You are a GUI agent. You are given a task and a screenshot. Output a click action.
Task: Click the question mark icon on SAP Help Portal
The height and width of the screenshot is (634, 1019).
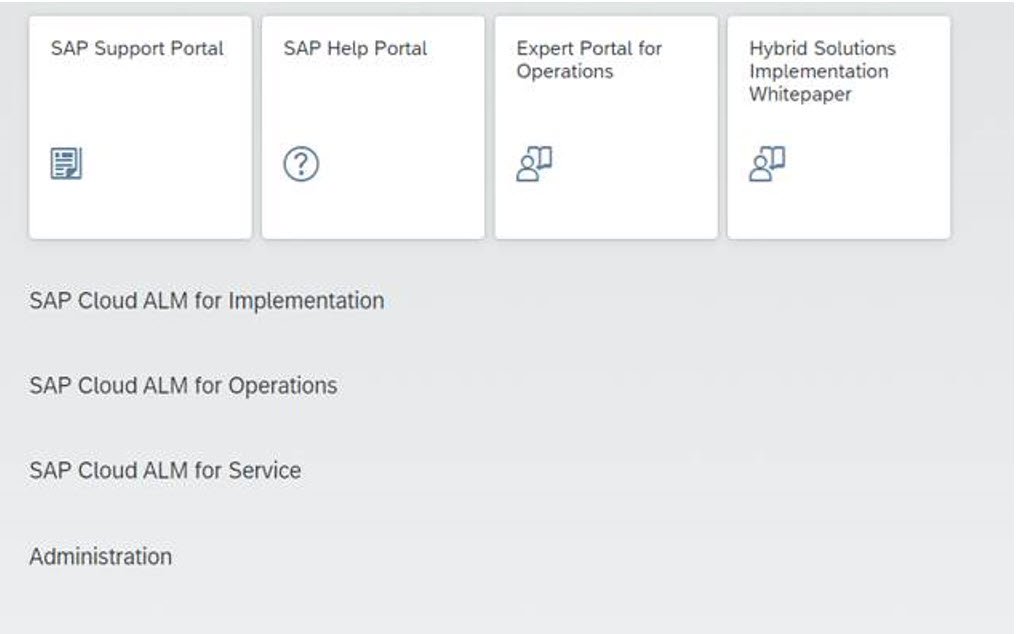(301, 164)
